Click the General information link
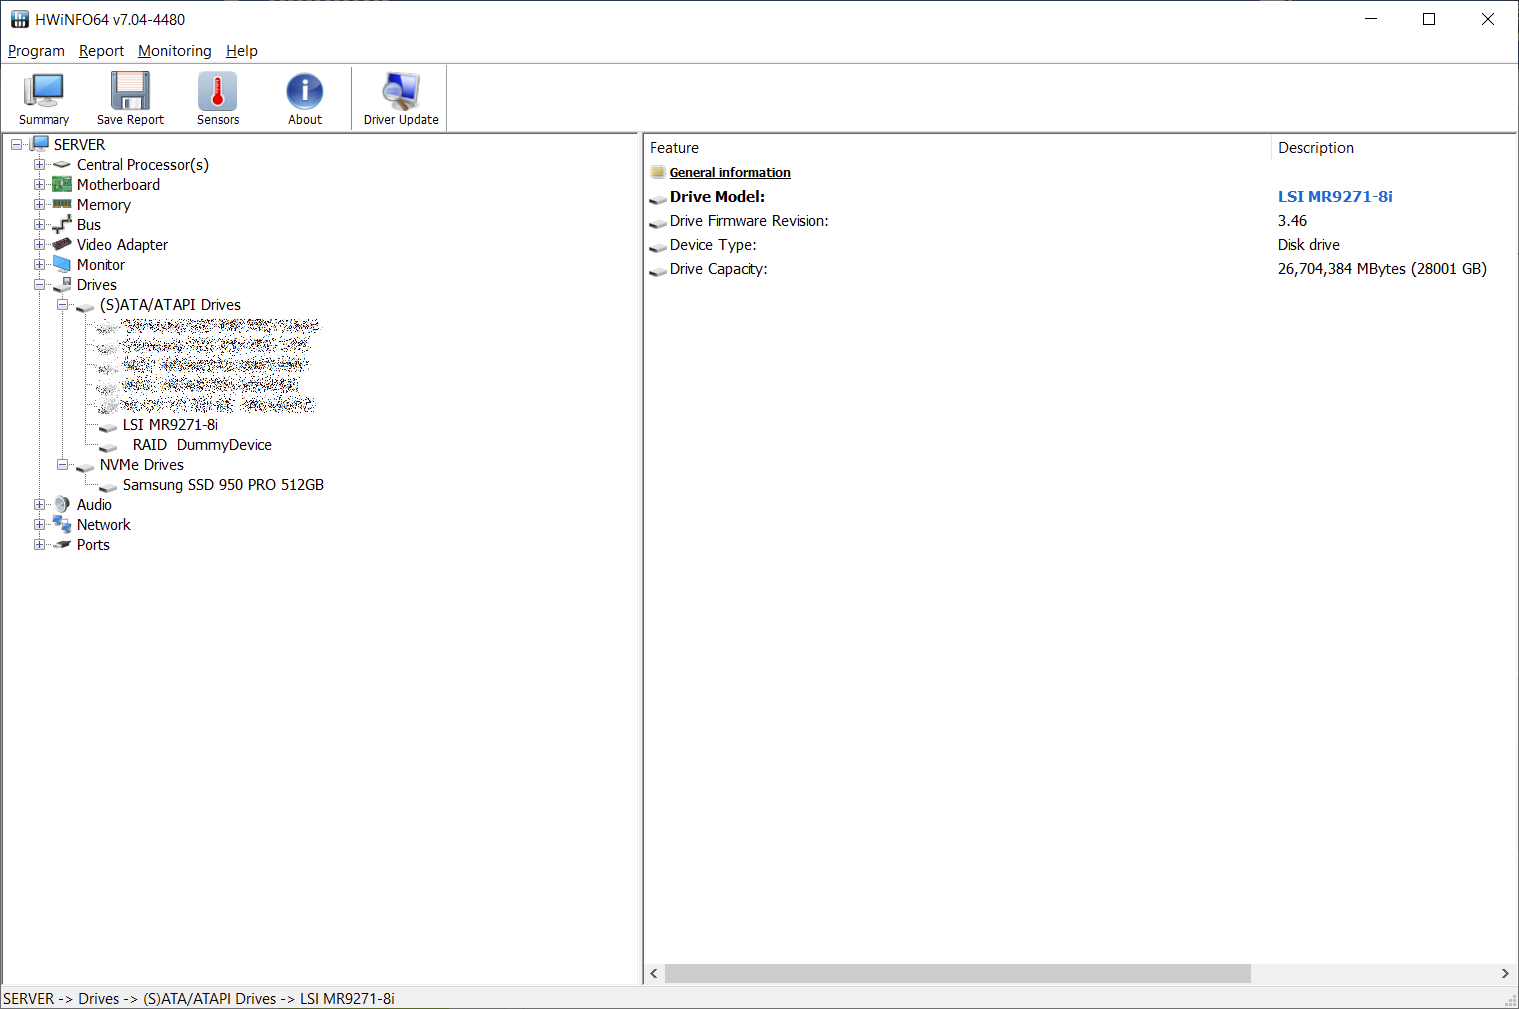This screenshot has width=1519, height=1009. 730,173
